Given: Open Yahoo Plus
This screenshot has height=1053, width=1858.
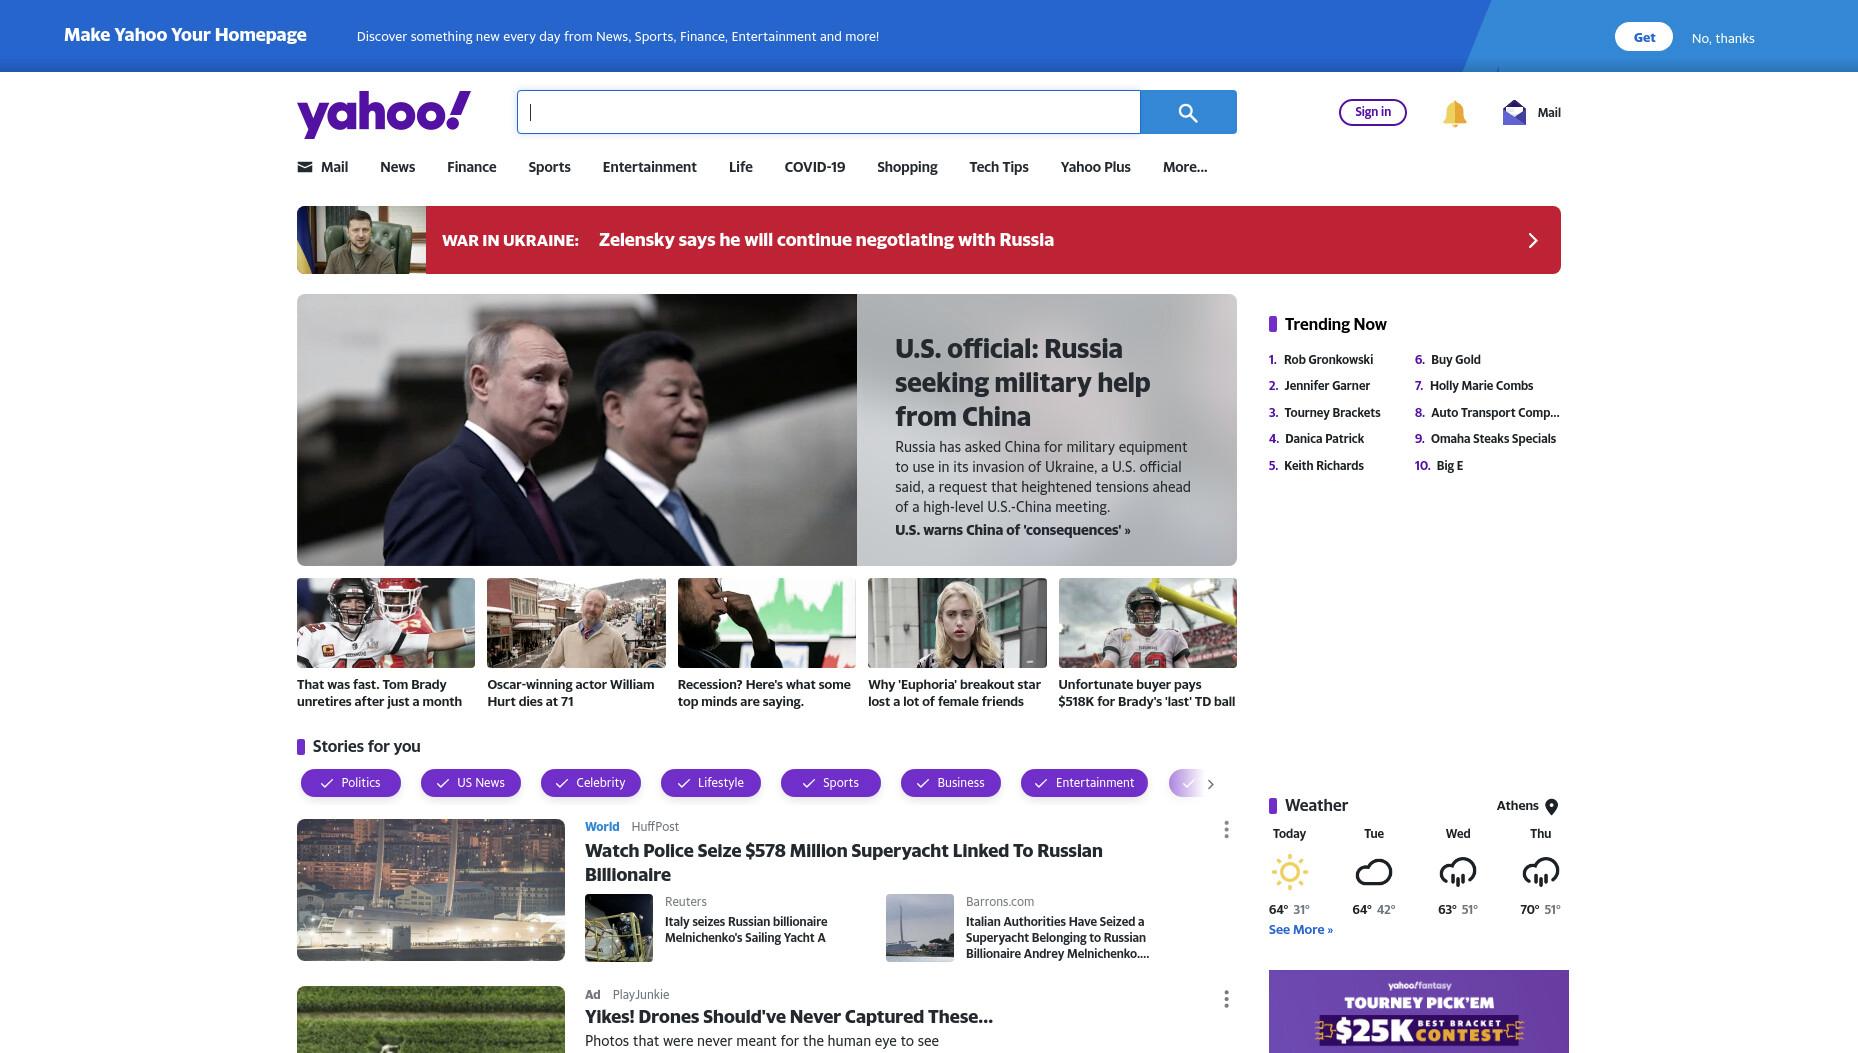Looking at the screenshot, I should point(1095,167).
